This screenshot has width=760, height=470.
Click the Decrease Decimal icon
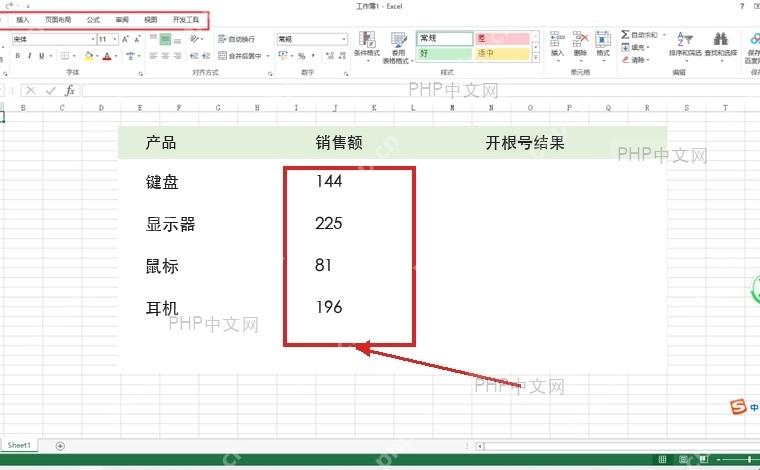[342, 56]
